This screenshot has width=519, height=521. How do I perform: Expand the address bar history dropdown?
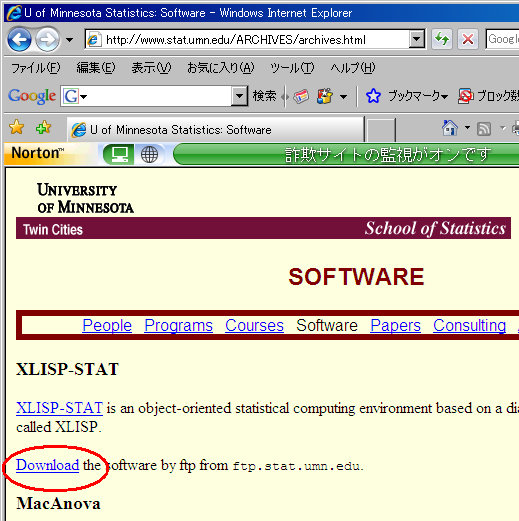(416, 39)
